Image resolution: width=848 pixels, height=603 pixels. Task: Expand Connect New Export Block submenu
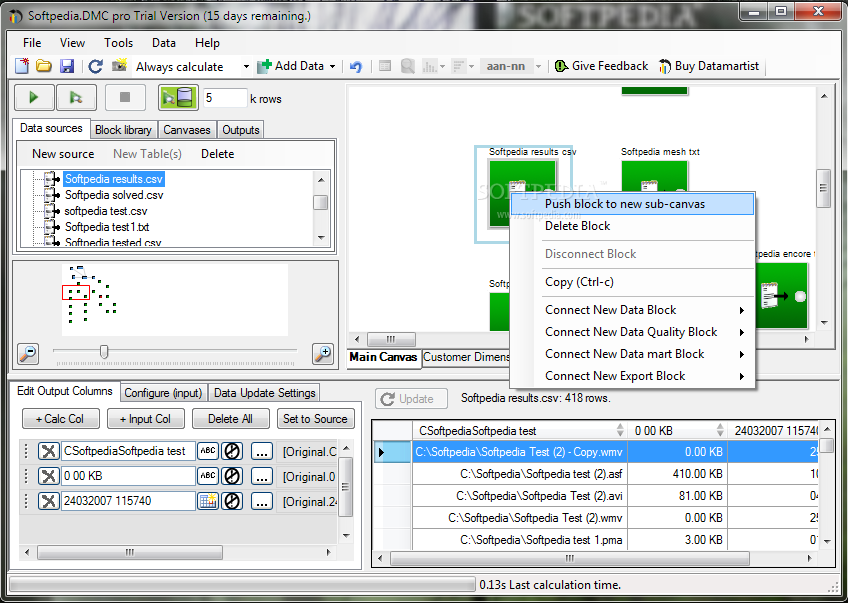[x=742, y=376]
